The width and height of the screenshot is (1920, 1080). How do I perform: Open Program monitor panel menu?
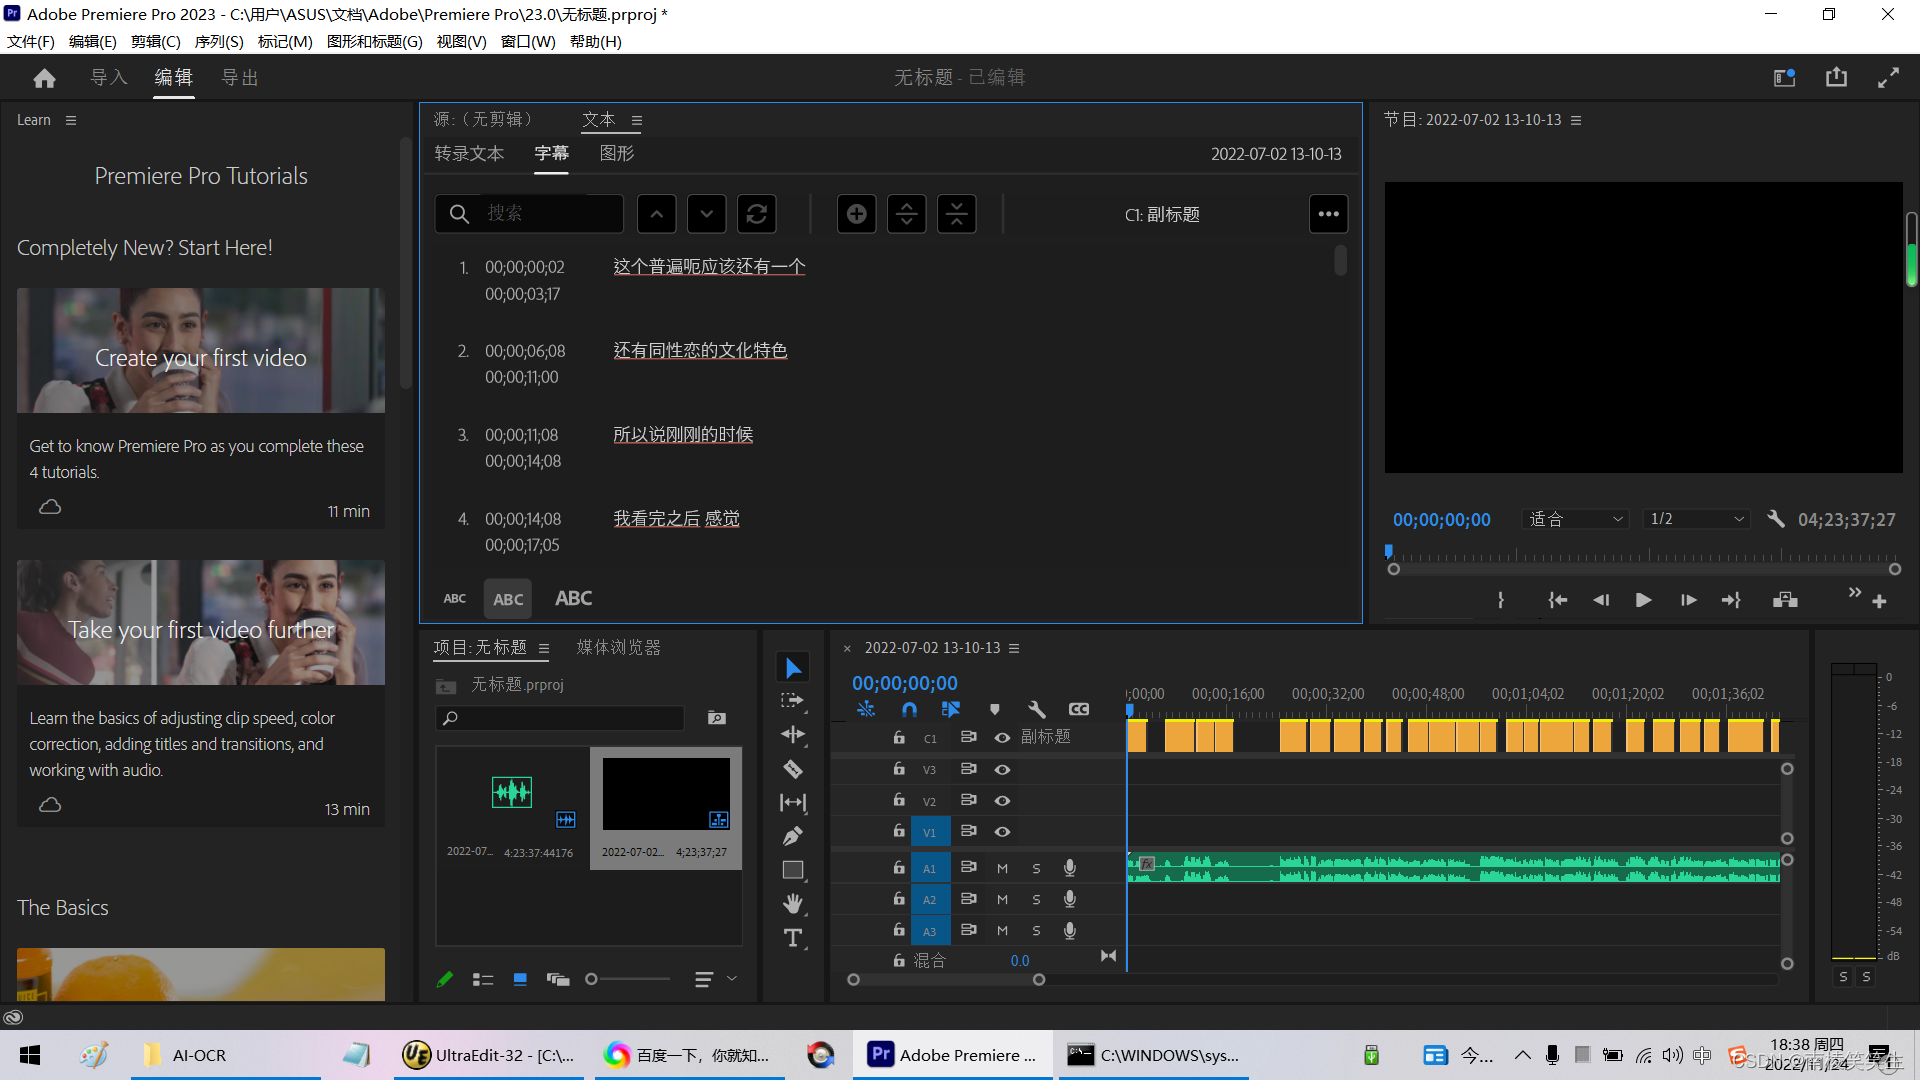tap(1576, 120)
